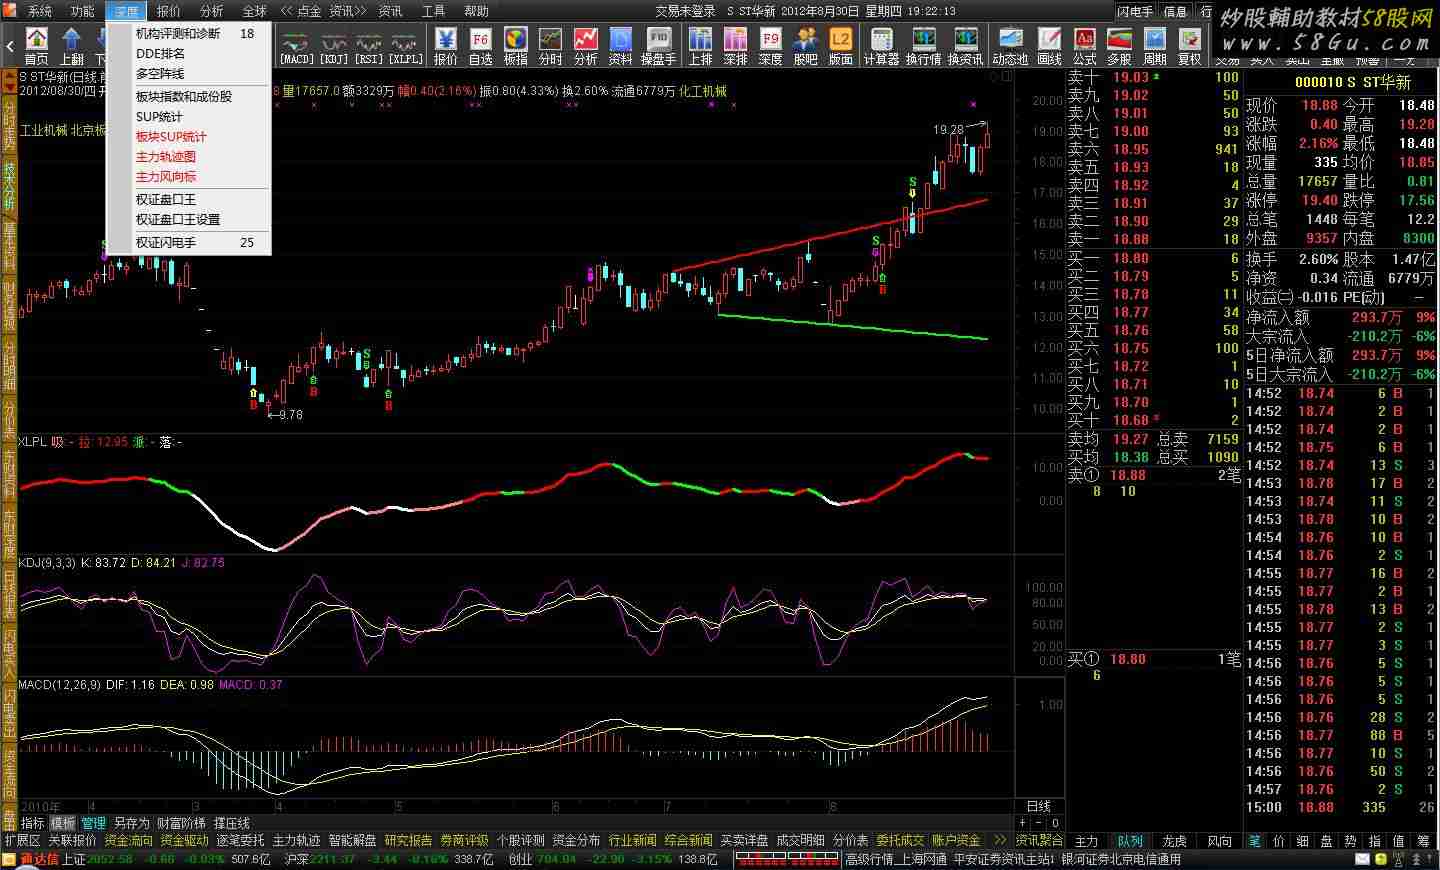Open 多股 multi-stock view icon
Viewport: 1440px width, 870px height.
point(1120,46)
